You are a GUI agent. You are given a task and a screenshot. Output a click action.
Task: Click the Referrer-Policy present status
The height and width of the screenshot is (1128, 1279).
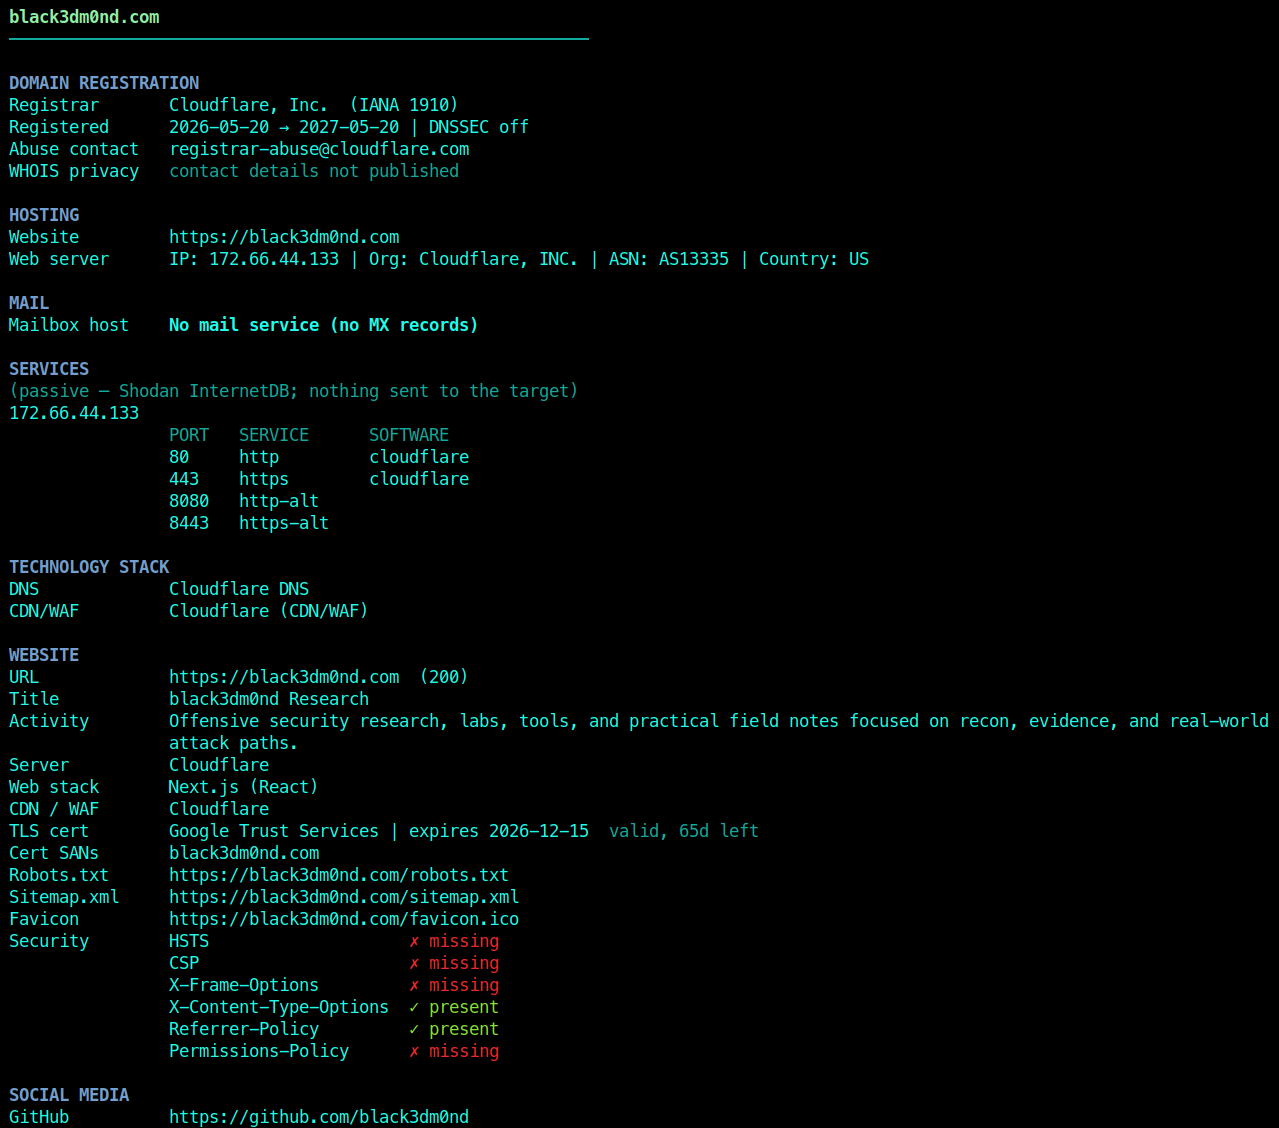(x=454, y=1029)
